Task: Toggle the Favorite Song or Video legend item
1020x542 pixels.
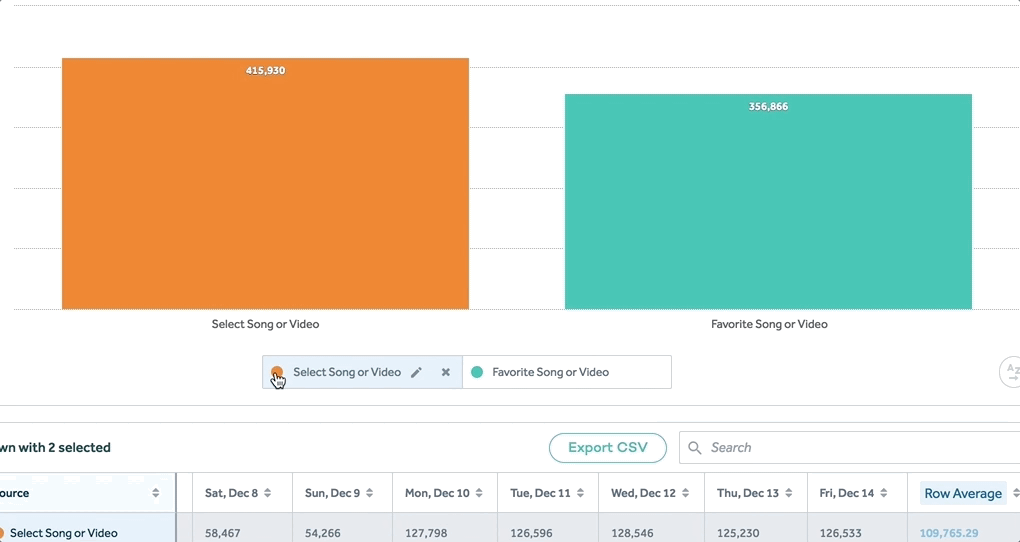Action: (550, 372)
